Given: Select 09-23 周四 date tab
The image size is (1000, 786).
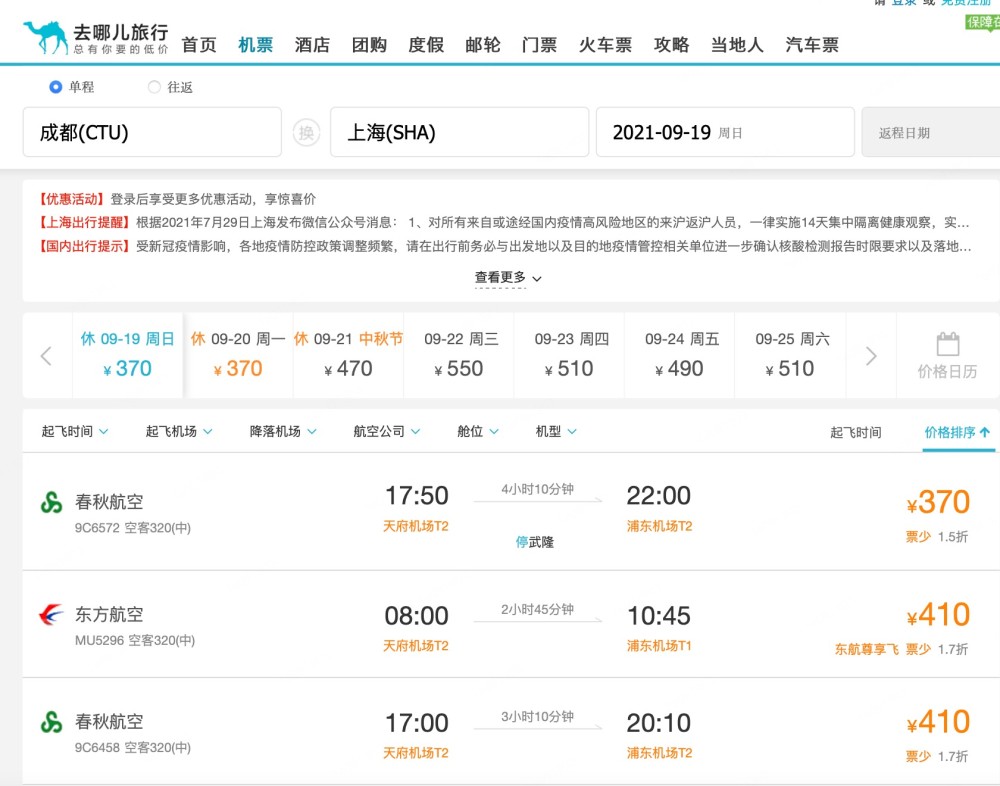Looking at the screenshot, I should coord(569,355).
